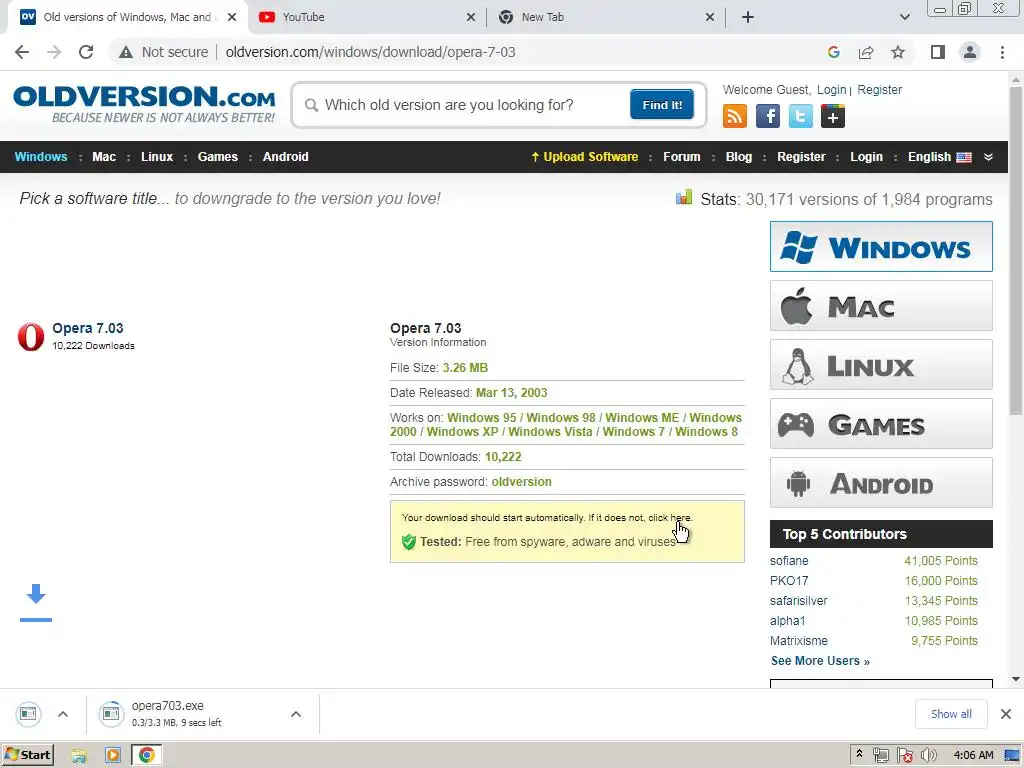Open the RSS feed icon
Screen dimensions: 1024x768
pos(735,116)
